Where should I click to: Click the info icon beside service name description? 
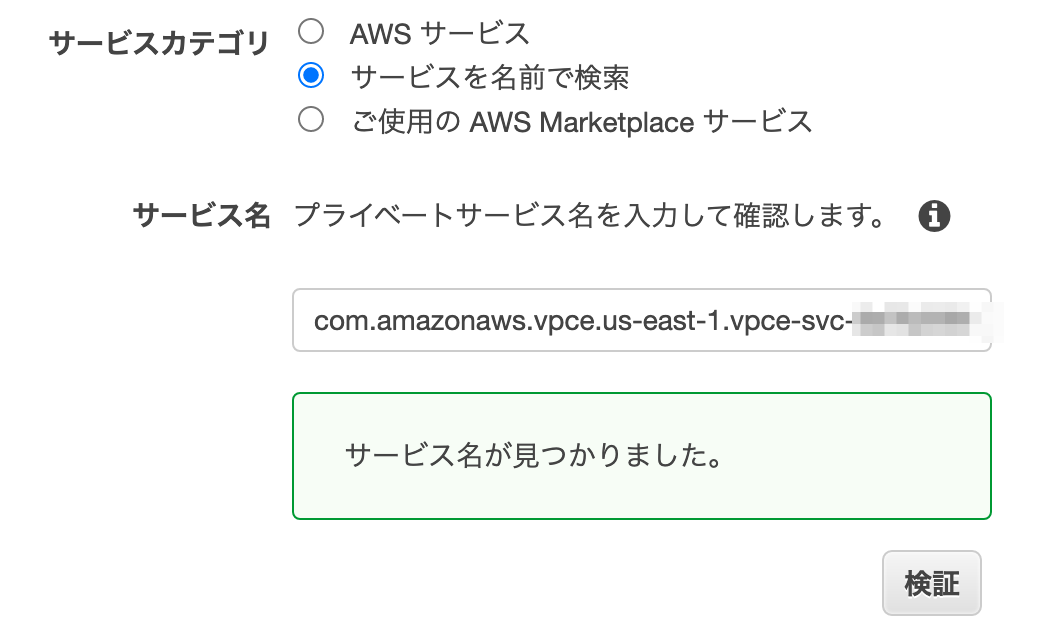934,216
